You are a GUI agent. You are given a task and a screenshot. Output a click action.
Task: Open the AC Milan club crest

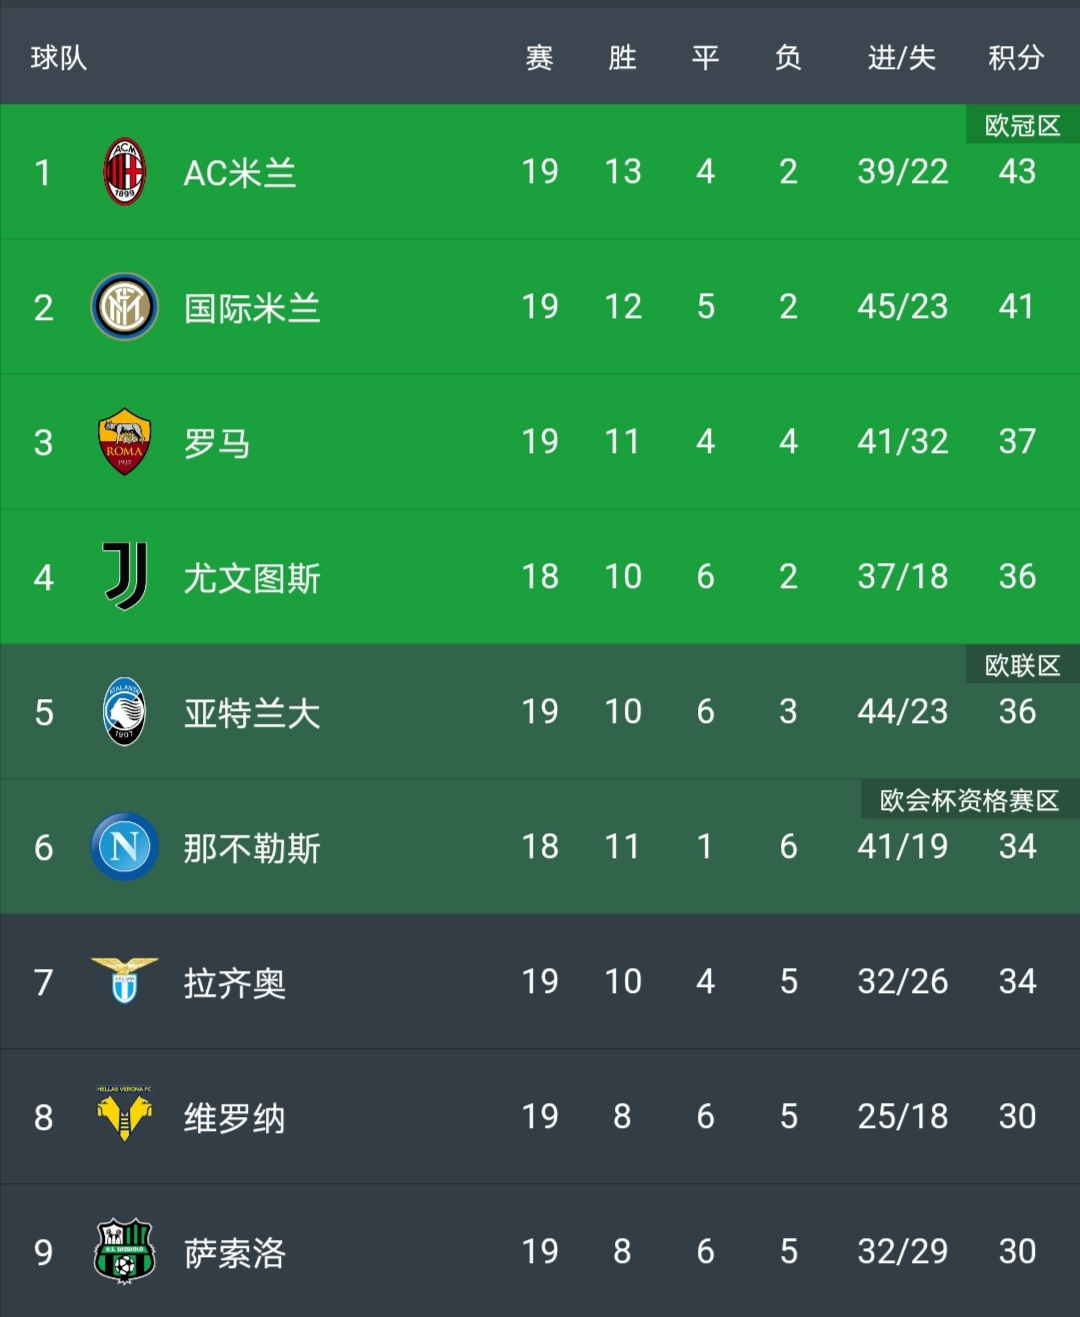[125, 172]
